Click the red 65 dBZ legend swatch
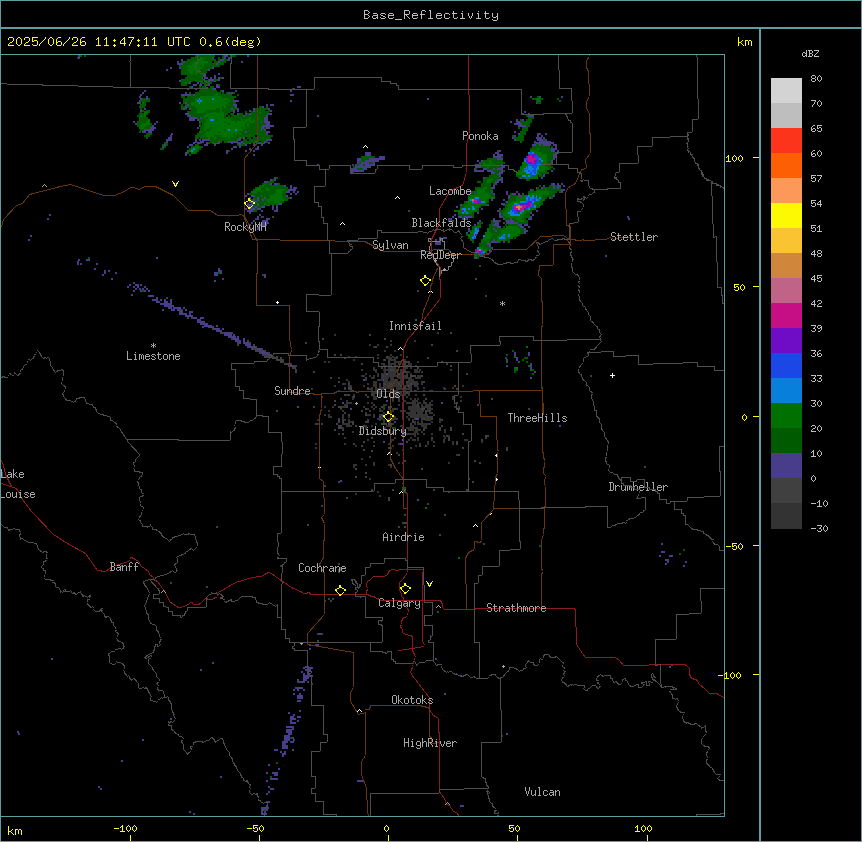 point(786,141)
